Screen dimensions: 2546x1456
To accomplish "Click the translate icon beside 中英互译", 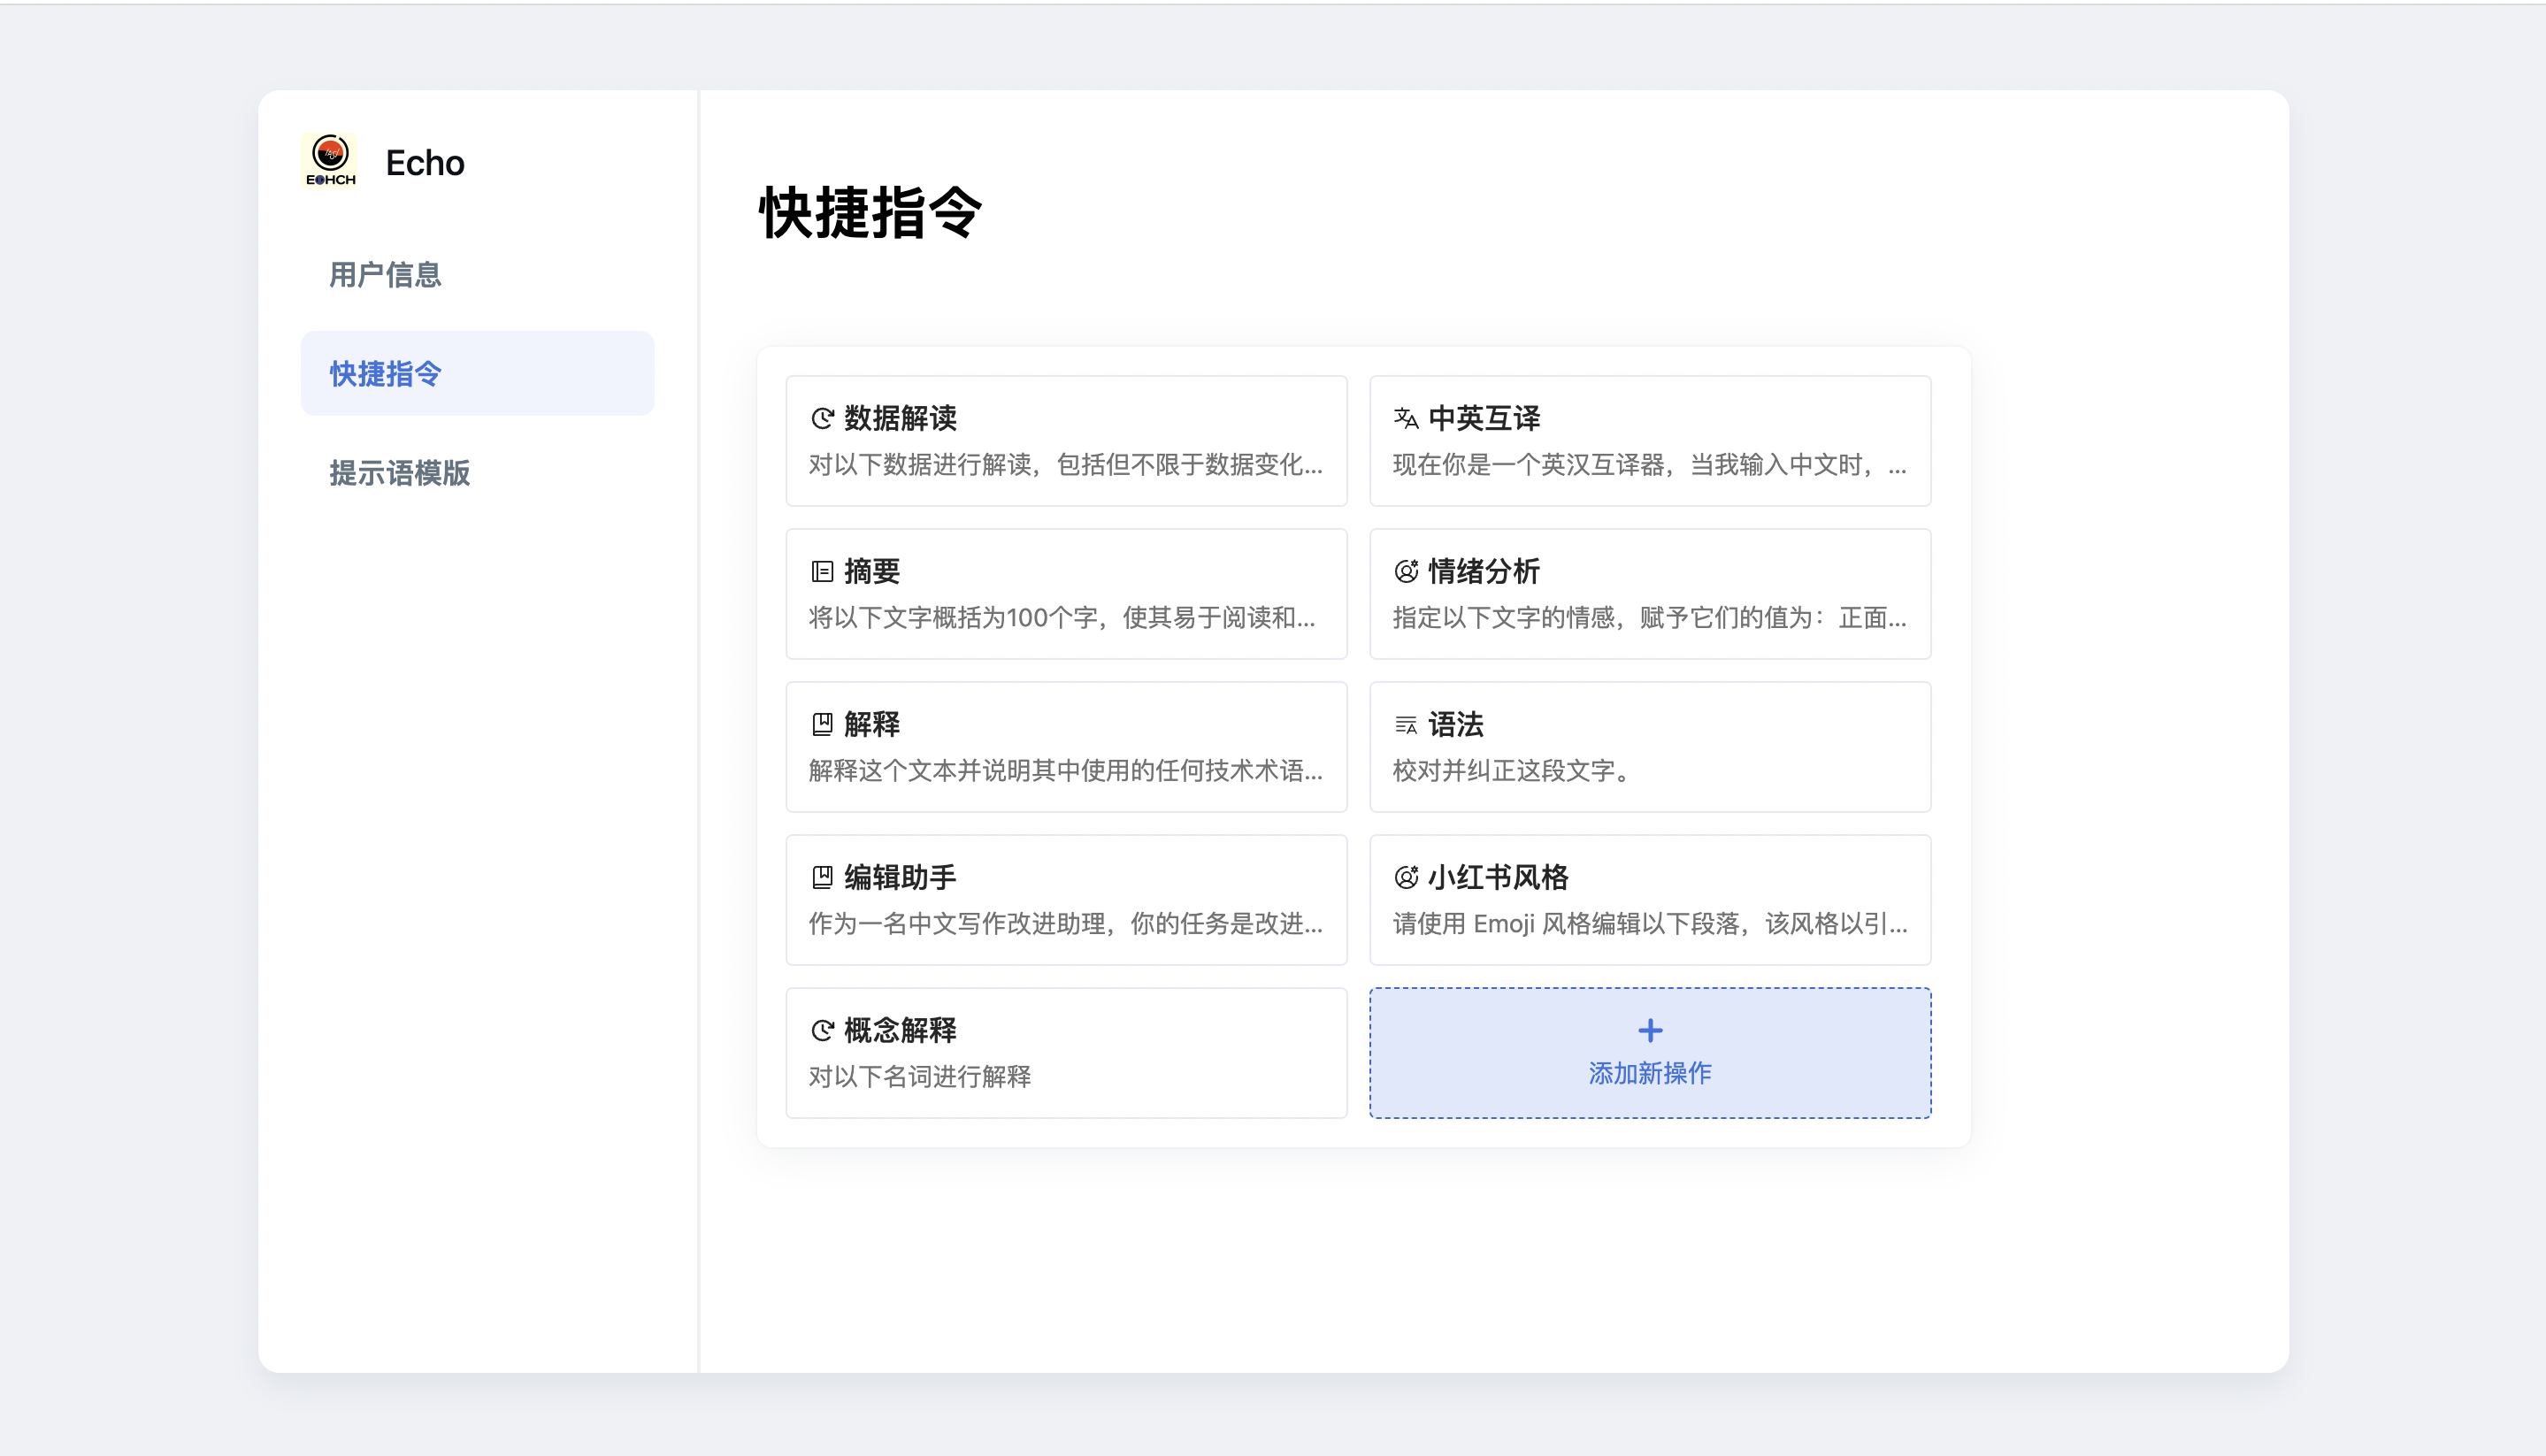I will click(1406, 419).
